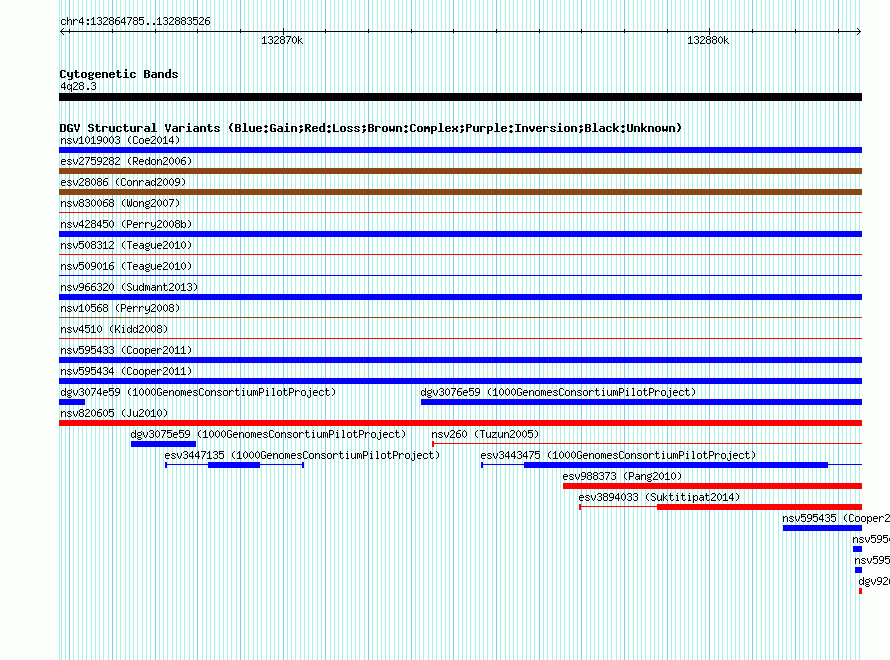Click the blue bar of nsv428450
The image size is (890, 660).
pos(460,234)
